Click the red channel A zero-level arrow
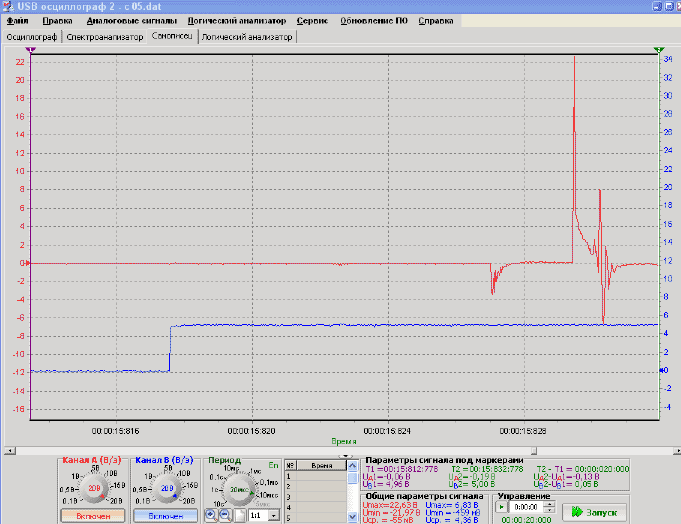The width and height of the screenshot is (681, 524). [28, 263]
